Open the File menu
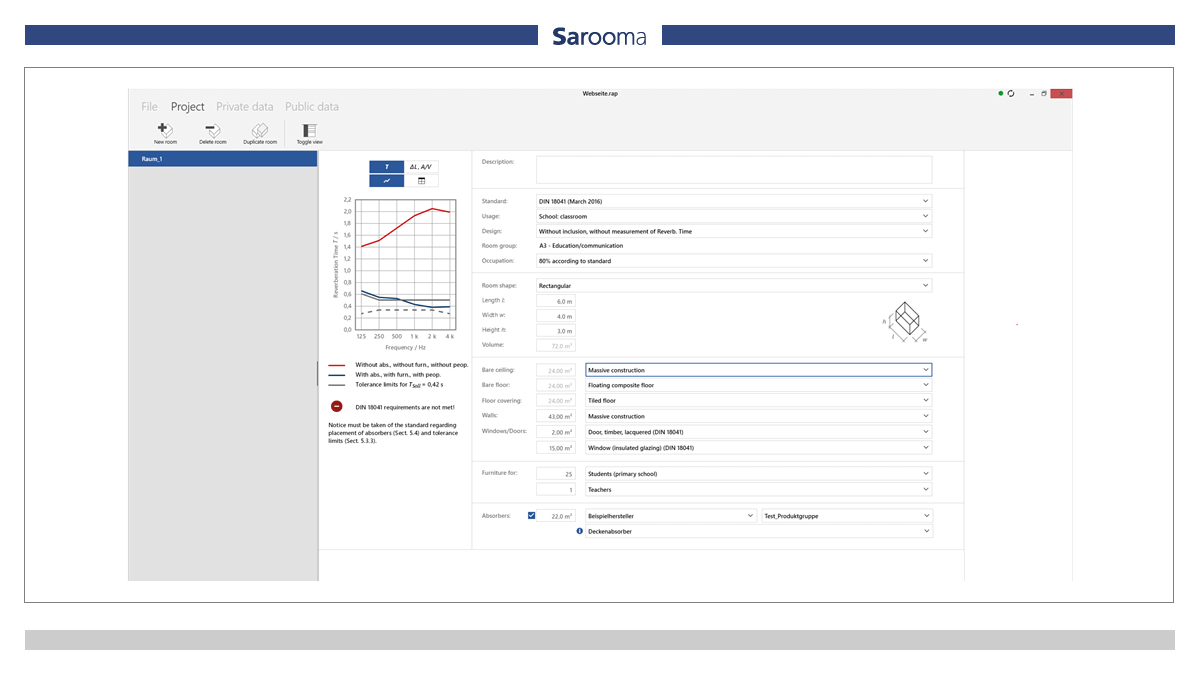The height and width of the screenshot is (675, 1200). pyautogui.click(x=149, y=106)
